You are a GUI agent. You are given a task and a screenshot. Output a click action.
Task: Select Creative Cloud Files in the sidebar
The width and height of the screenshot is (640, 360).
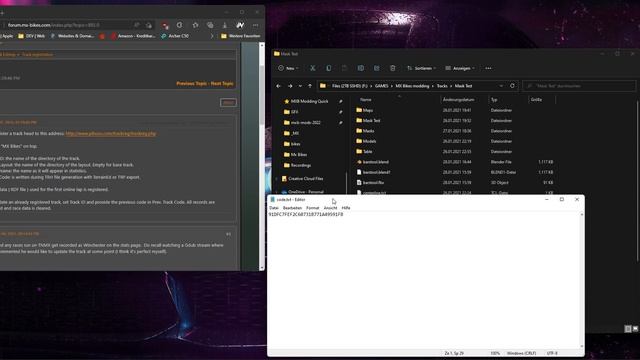pos(305,179)
